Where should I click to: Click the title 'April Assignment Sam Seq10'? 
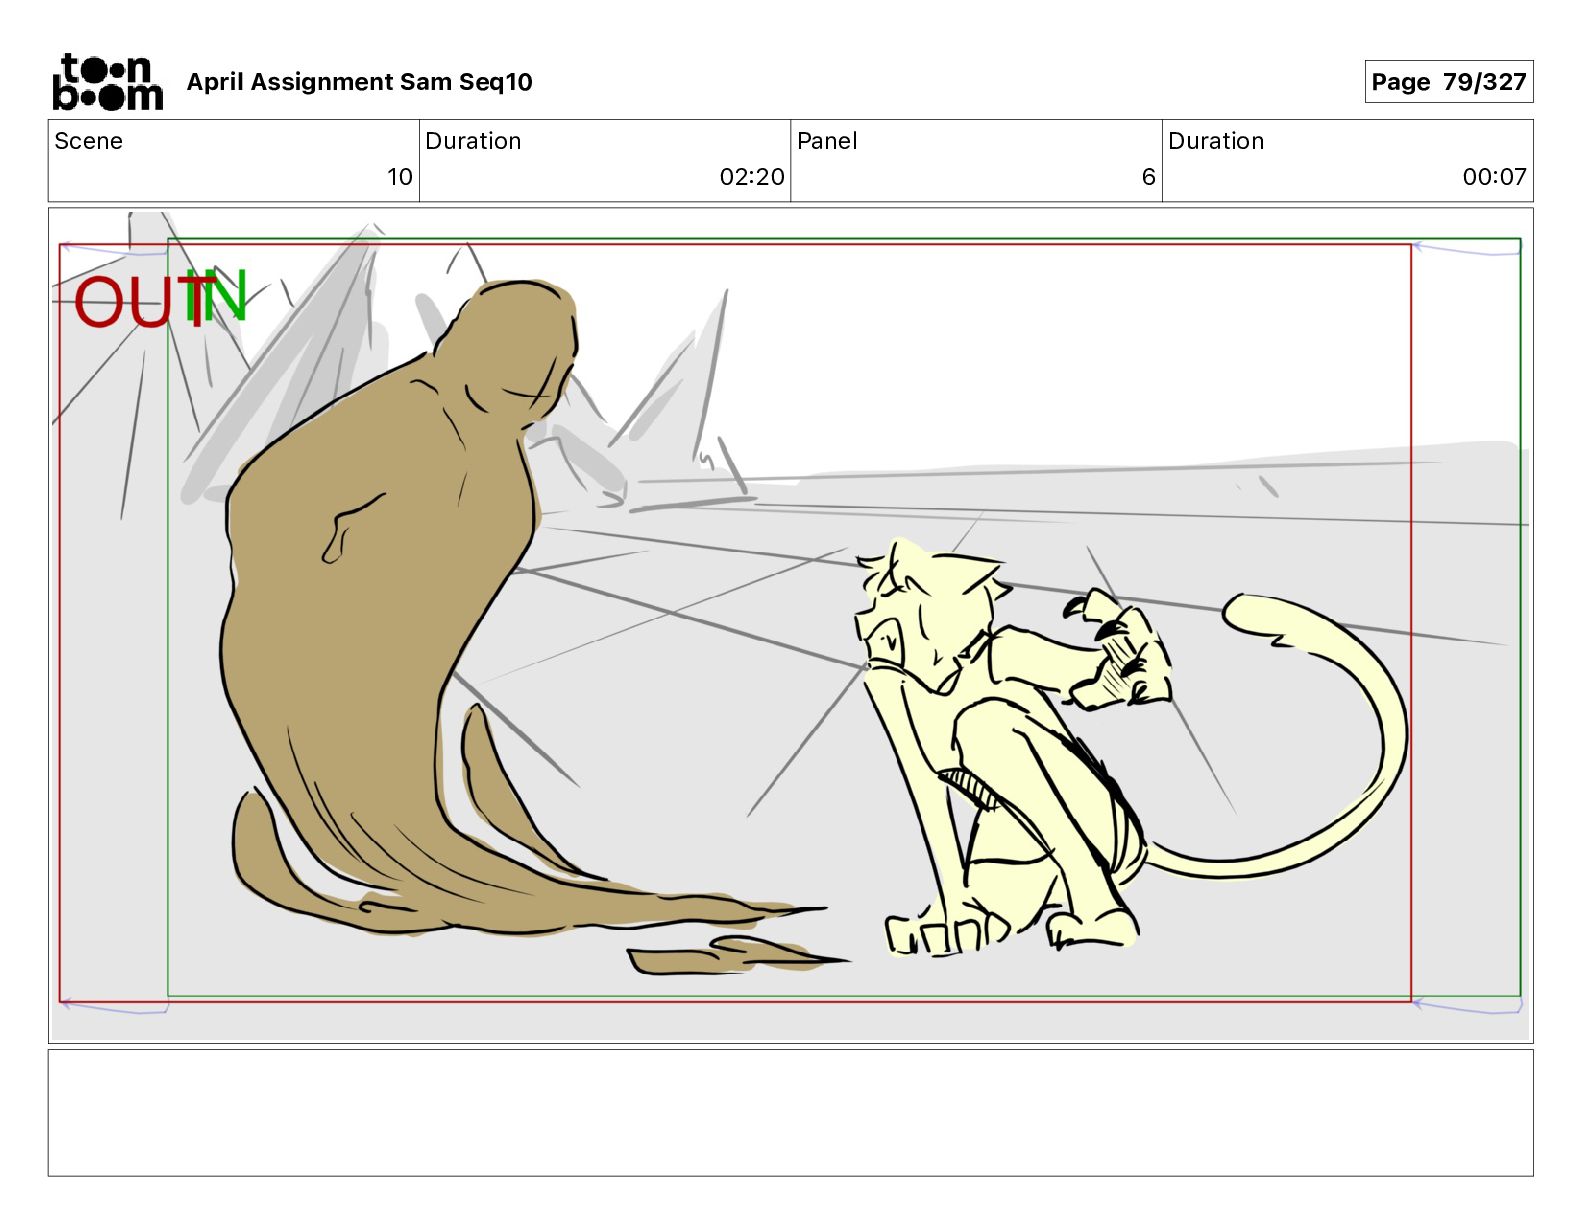[x=359, y=82]
